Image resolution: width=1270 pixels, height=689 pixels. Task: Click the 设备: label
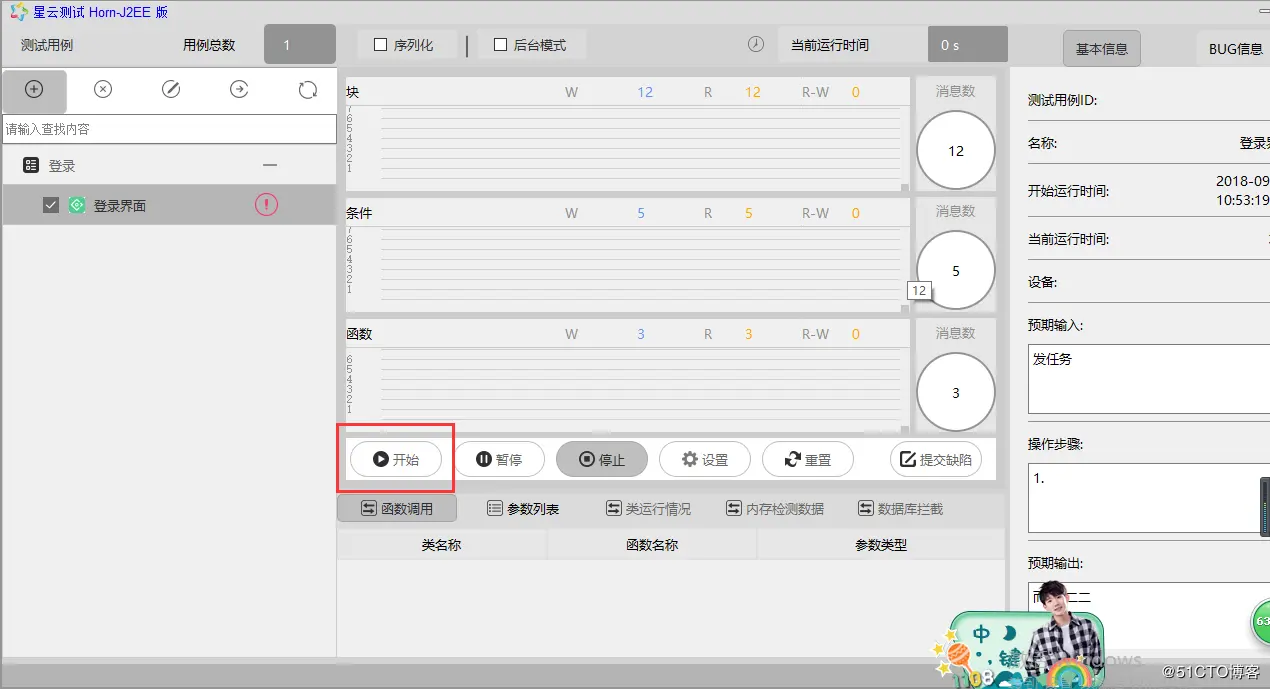[x=1042, y=282]
